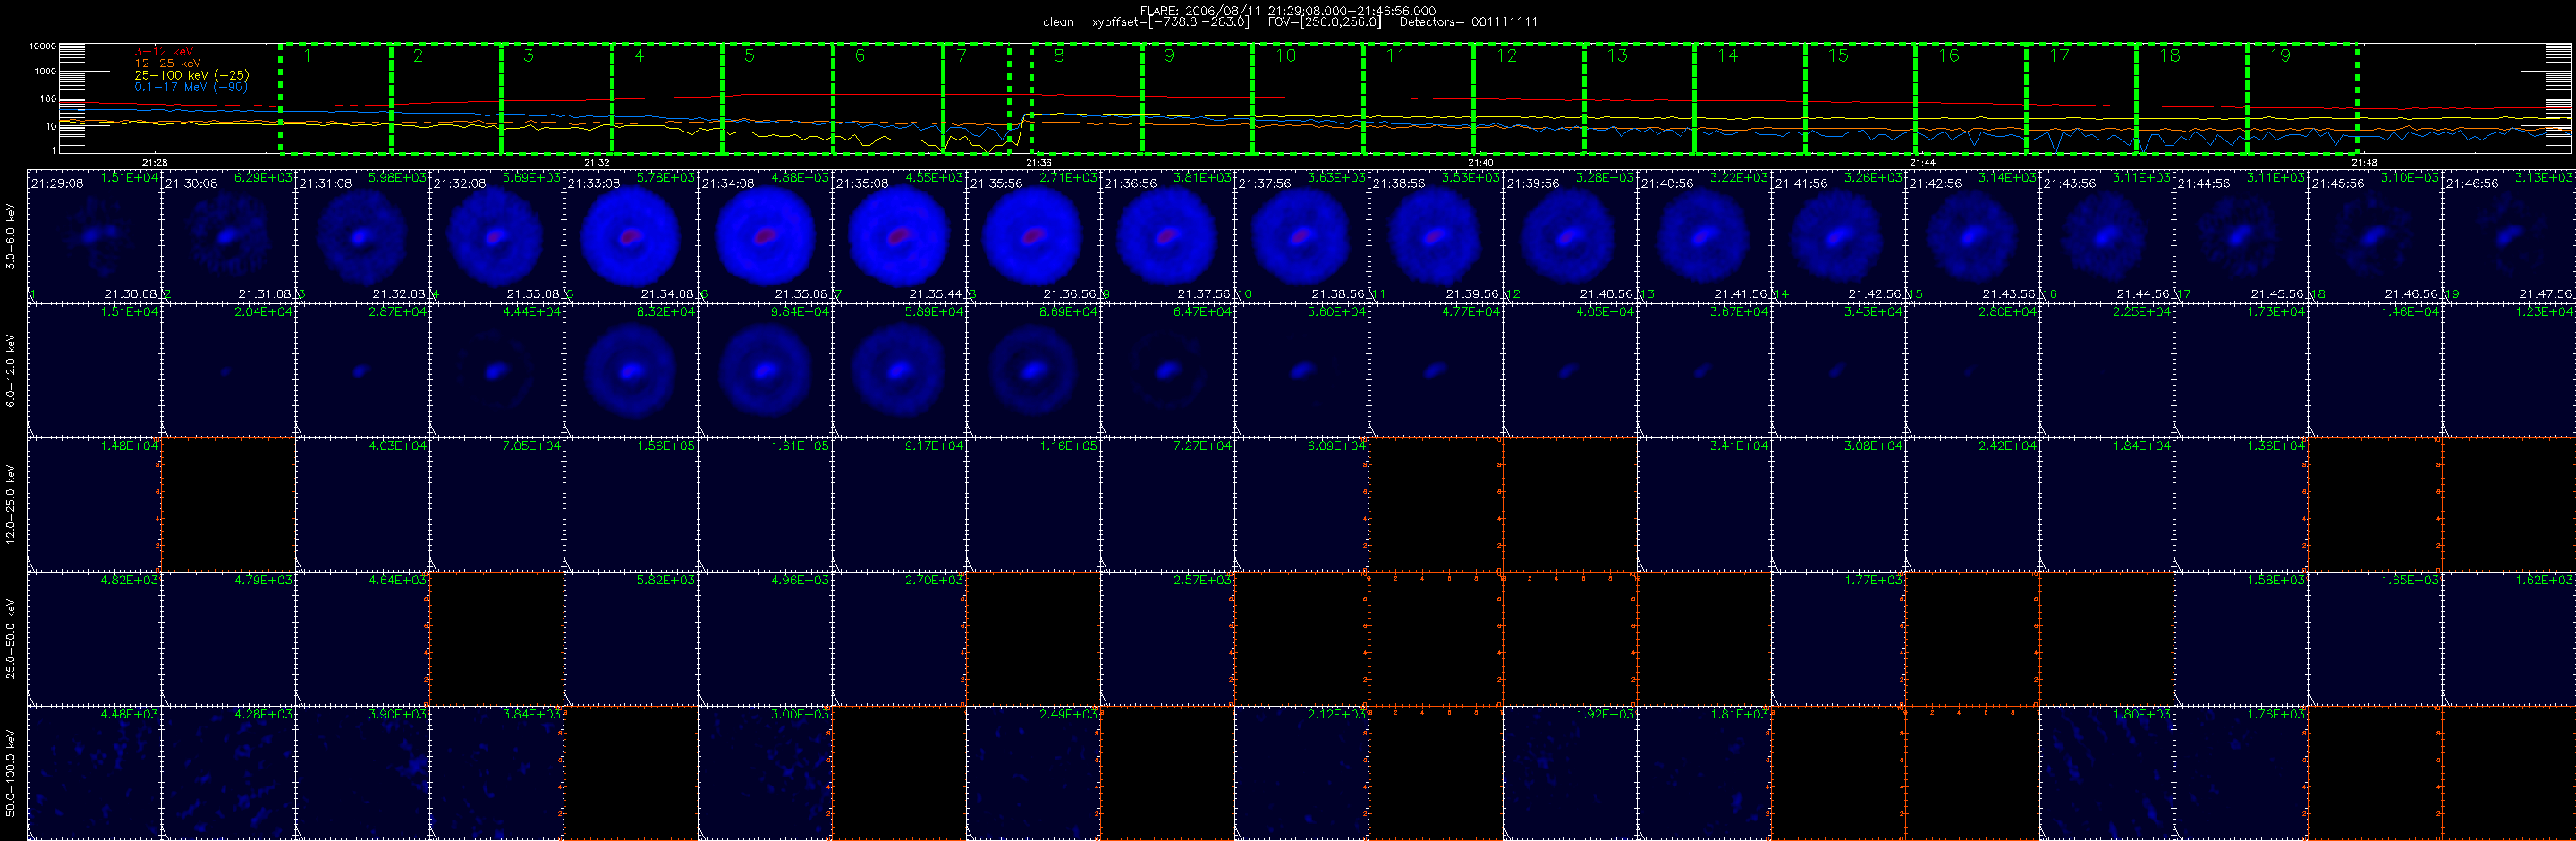Click the orange 12-25 keV legend entry
Image resolution: width=2576 pixels, height=841 pixels.
pyautogui.click(x=167, y=63)
